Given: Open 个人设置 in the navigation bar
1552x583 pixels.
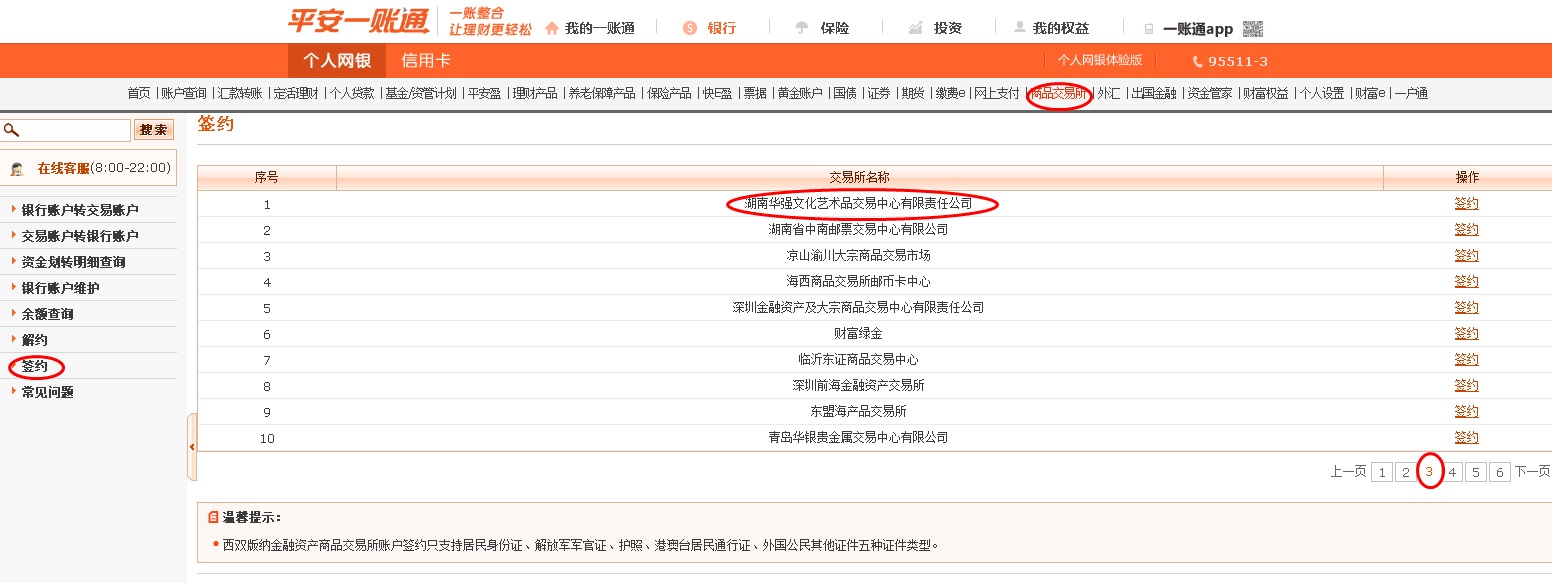Looking at the screenshot, I should click(1321, 94).
